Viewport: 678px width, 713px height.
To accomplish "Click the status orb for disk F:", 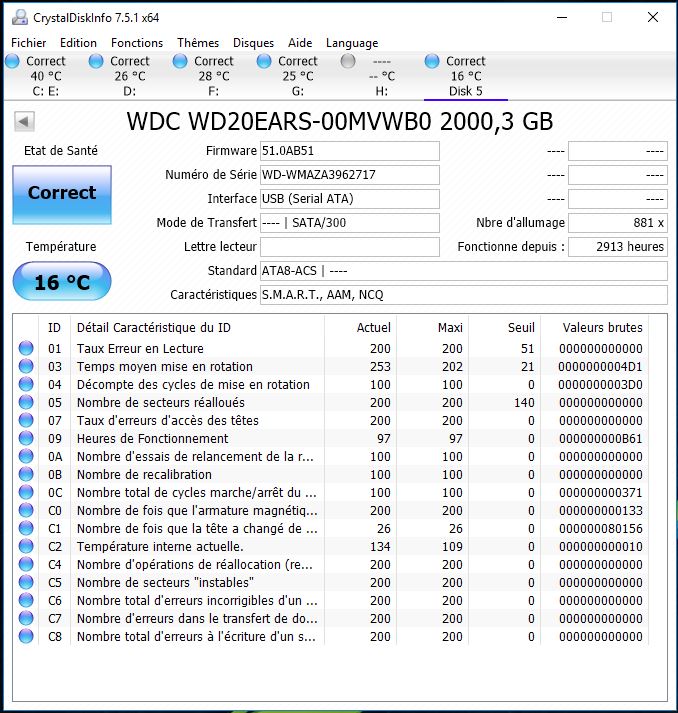I will (x=180, y=61).
